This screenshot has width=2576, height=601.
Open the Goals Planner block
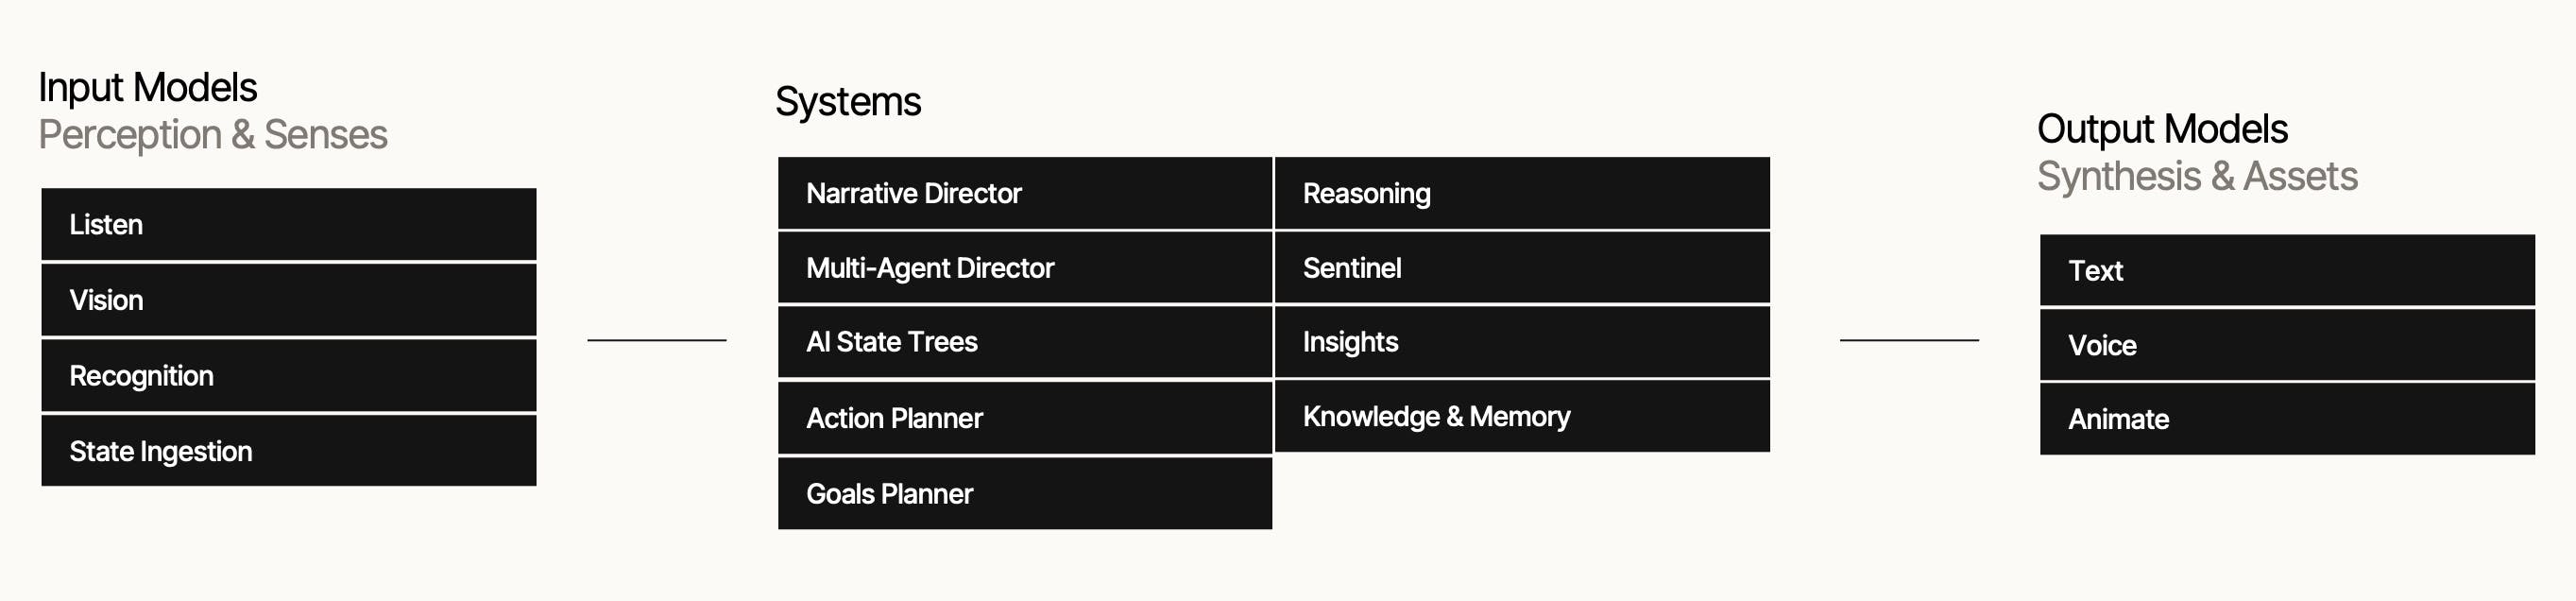1024,493
